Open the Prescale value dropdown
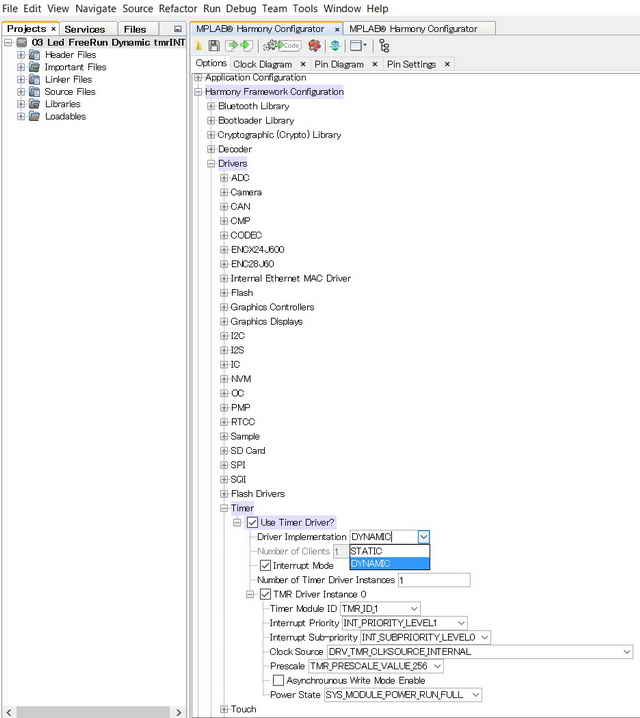The width and height of the screenshot is (640, 718). [x=437, y=666]
